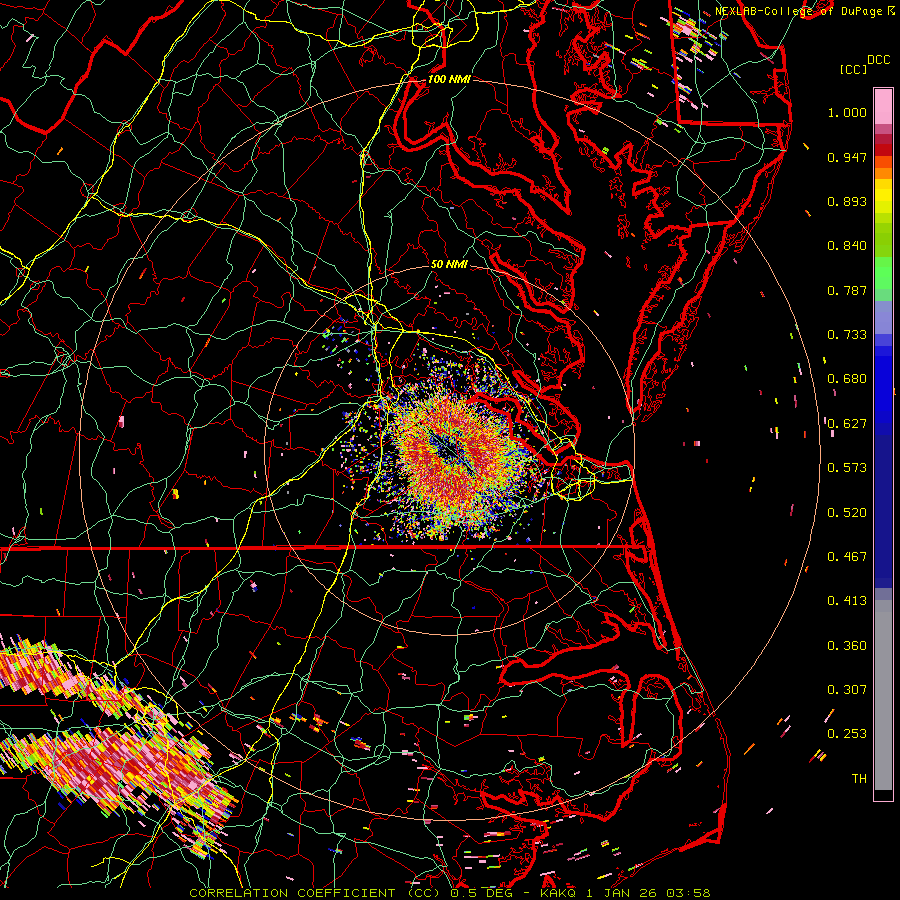The image size is (900, 900).
Task: Click the 0.520 scale value
Action: (847, 513)
